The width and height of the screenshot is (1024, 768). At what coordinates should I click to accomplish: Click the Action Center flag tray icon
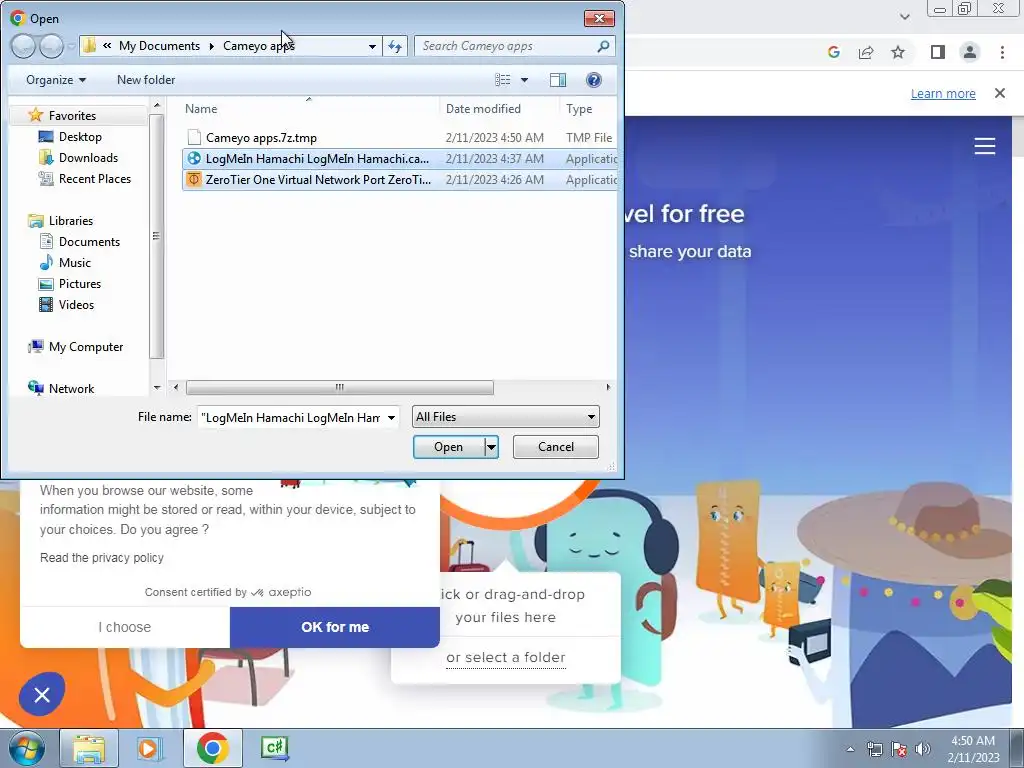899,749
